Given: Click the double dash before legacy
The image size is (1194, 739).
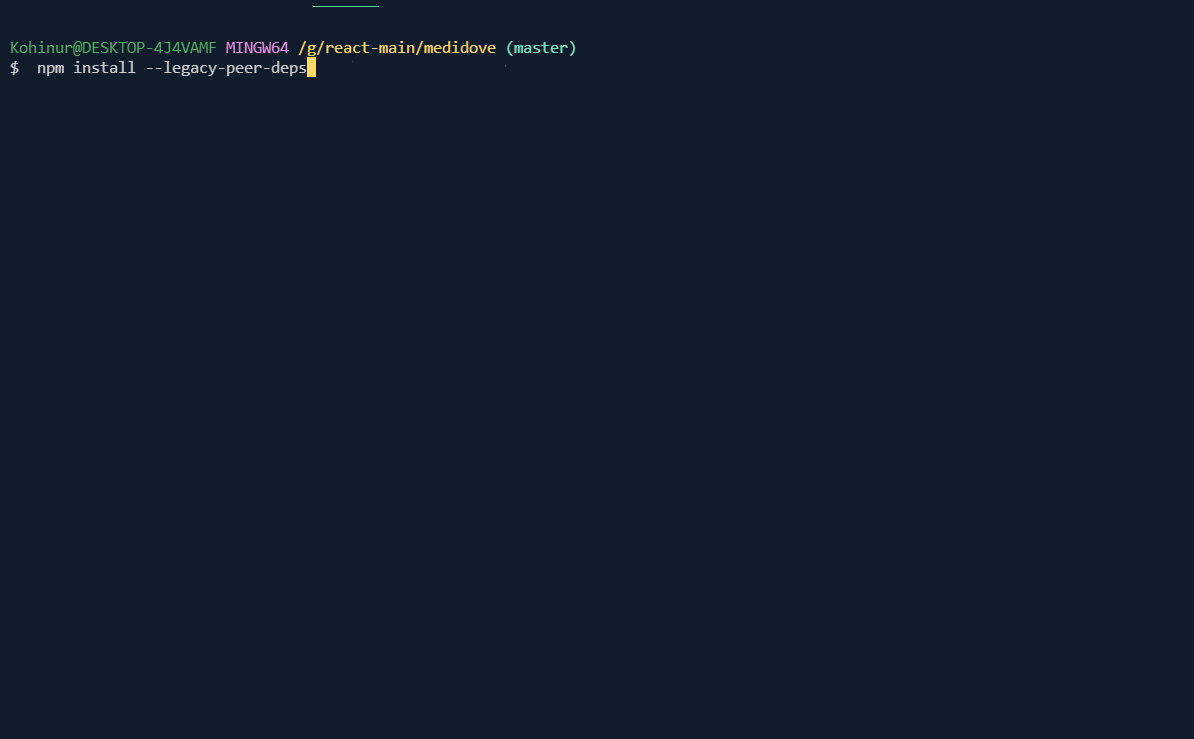Looking at the screenshot, I should [x=155, y=69].
